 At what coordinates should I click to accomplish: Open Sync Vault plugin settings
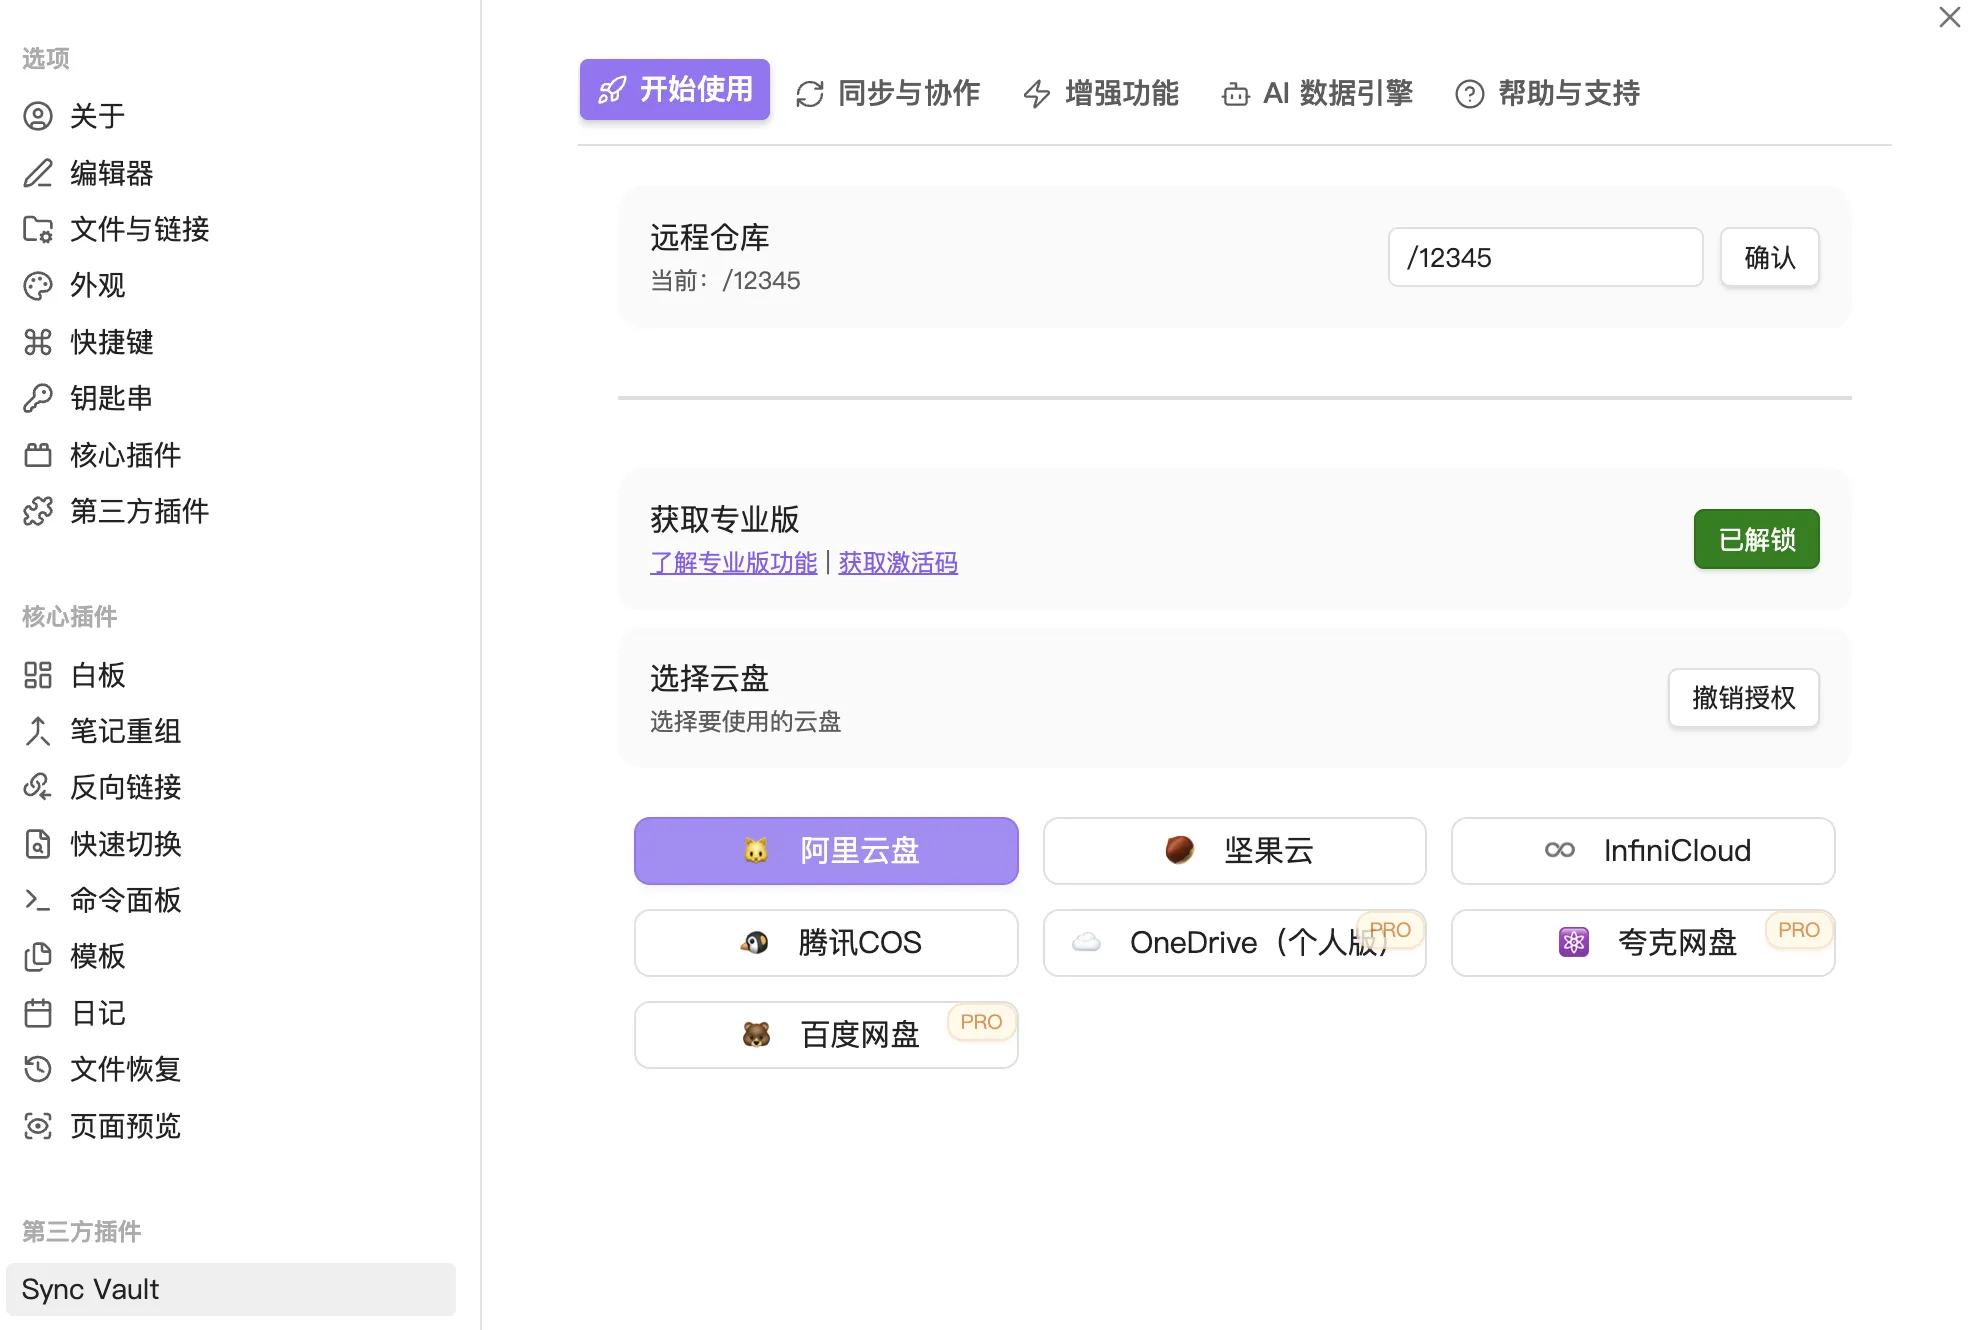click(231, 1289)
